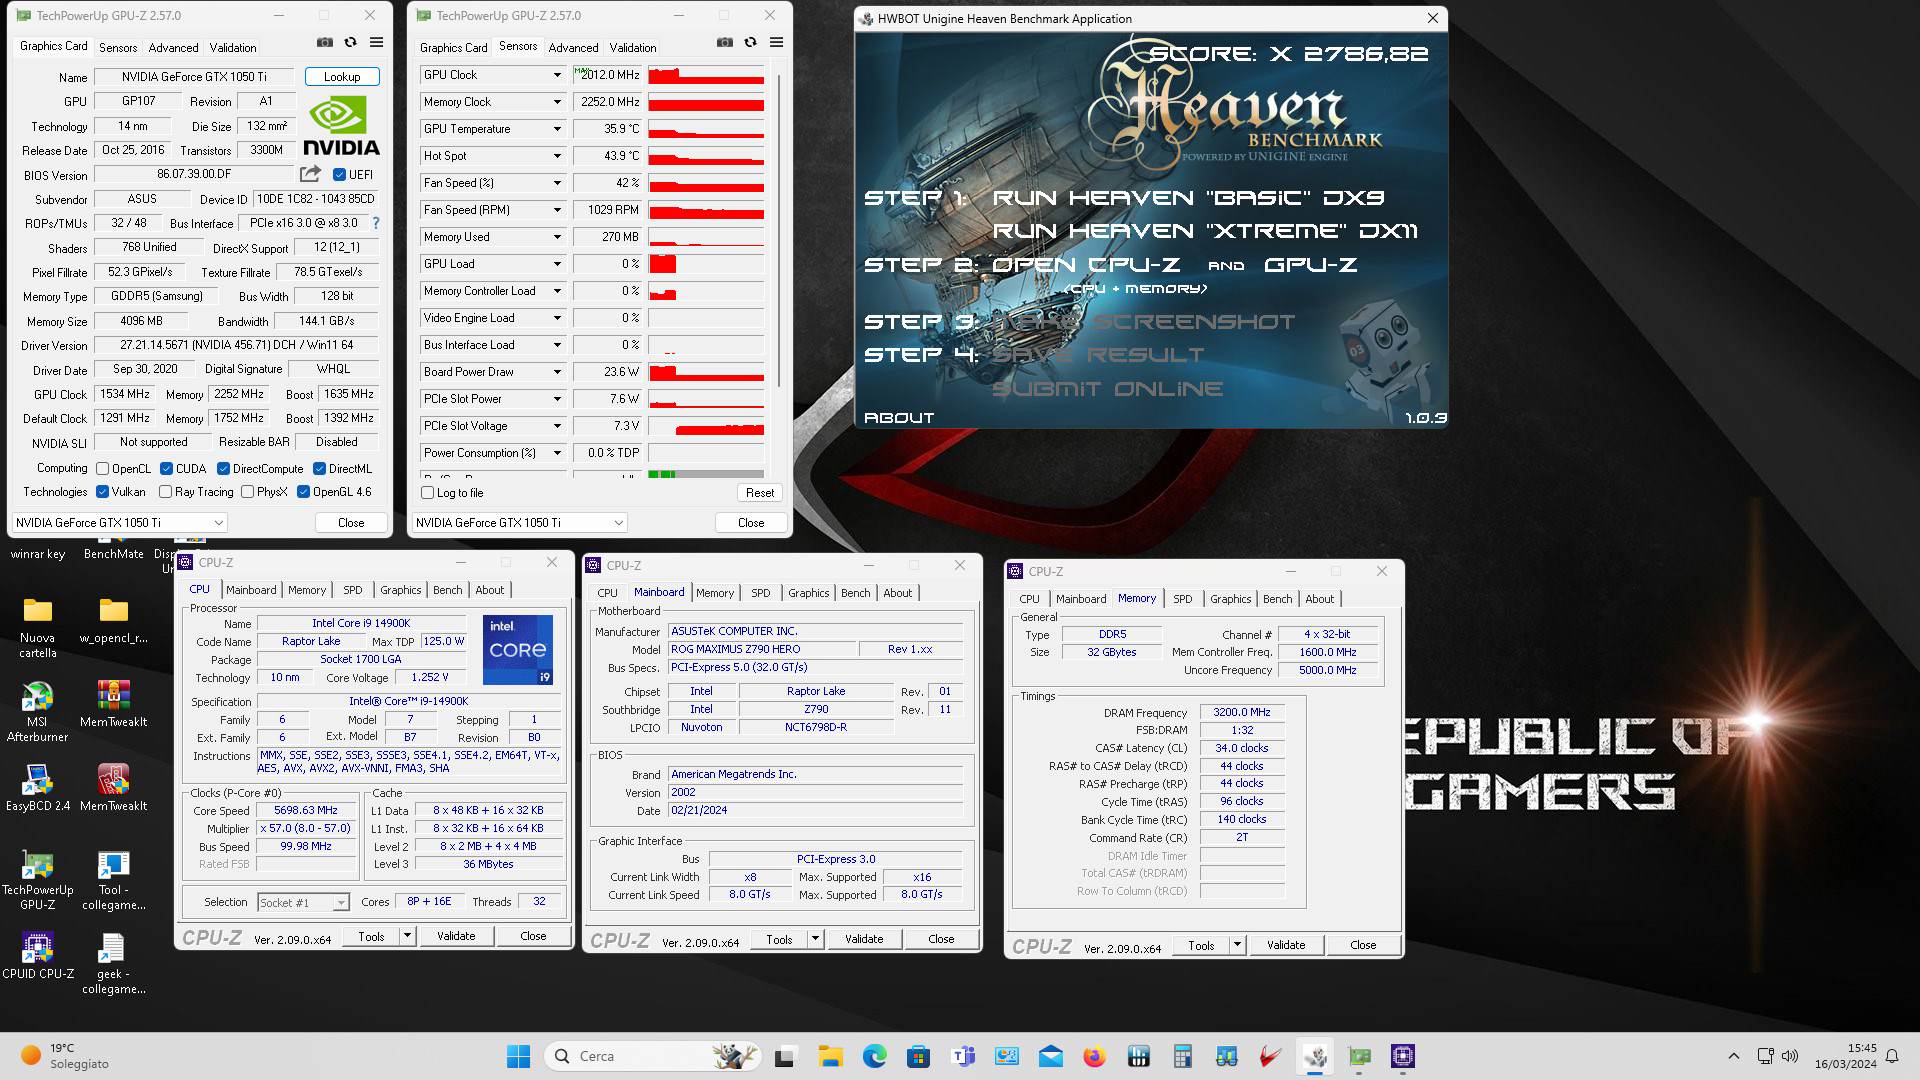
Task: Open File Explorer from the taskbar
Action: [830, 1056]
